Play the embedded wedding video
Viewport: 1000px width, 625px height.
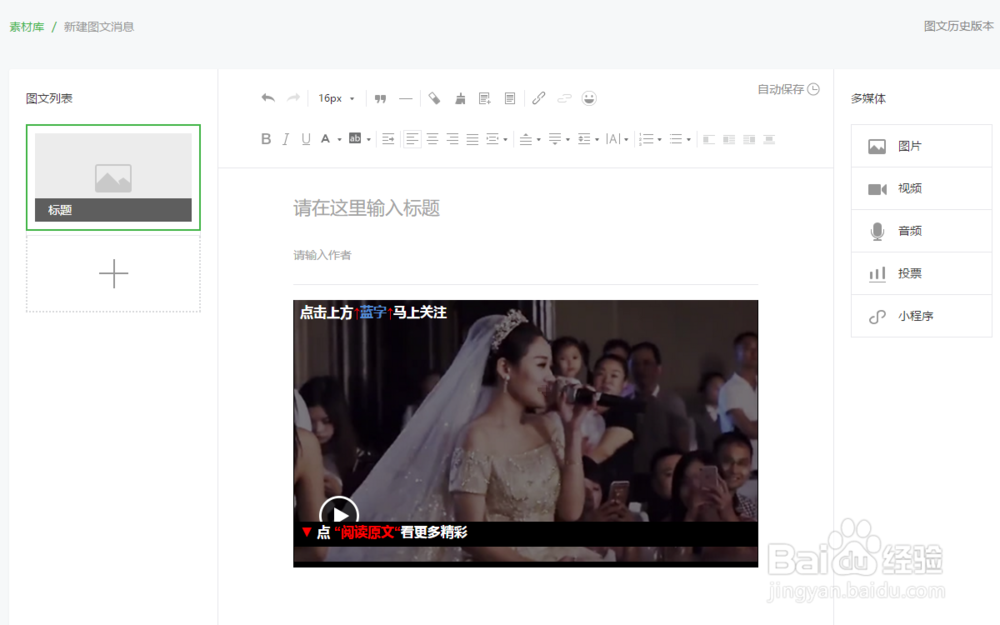point(339,514)
